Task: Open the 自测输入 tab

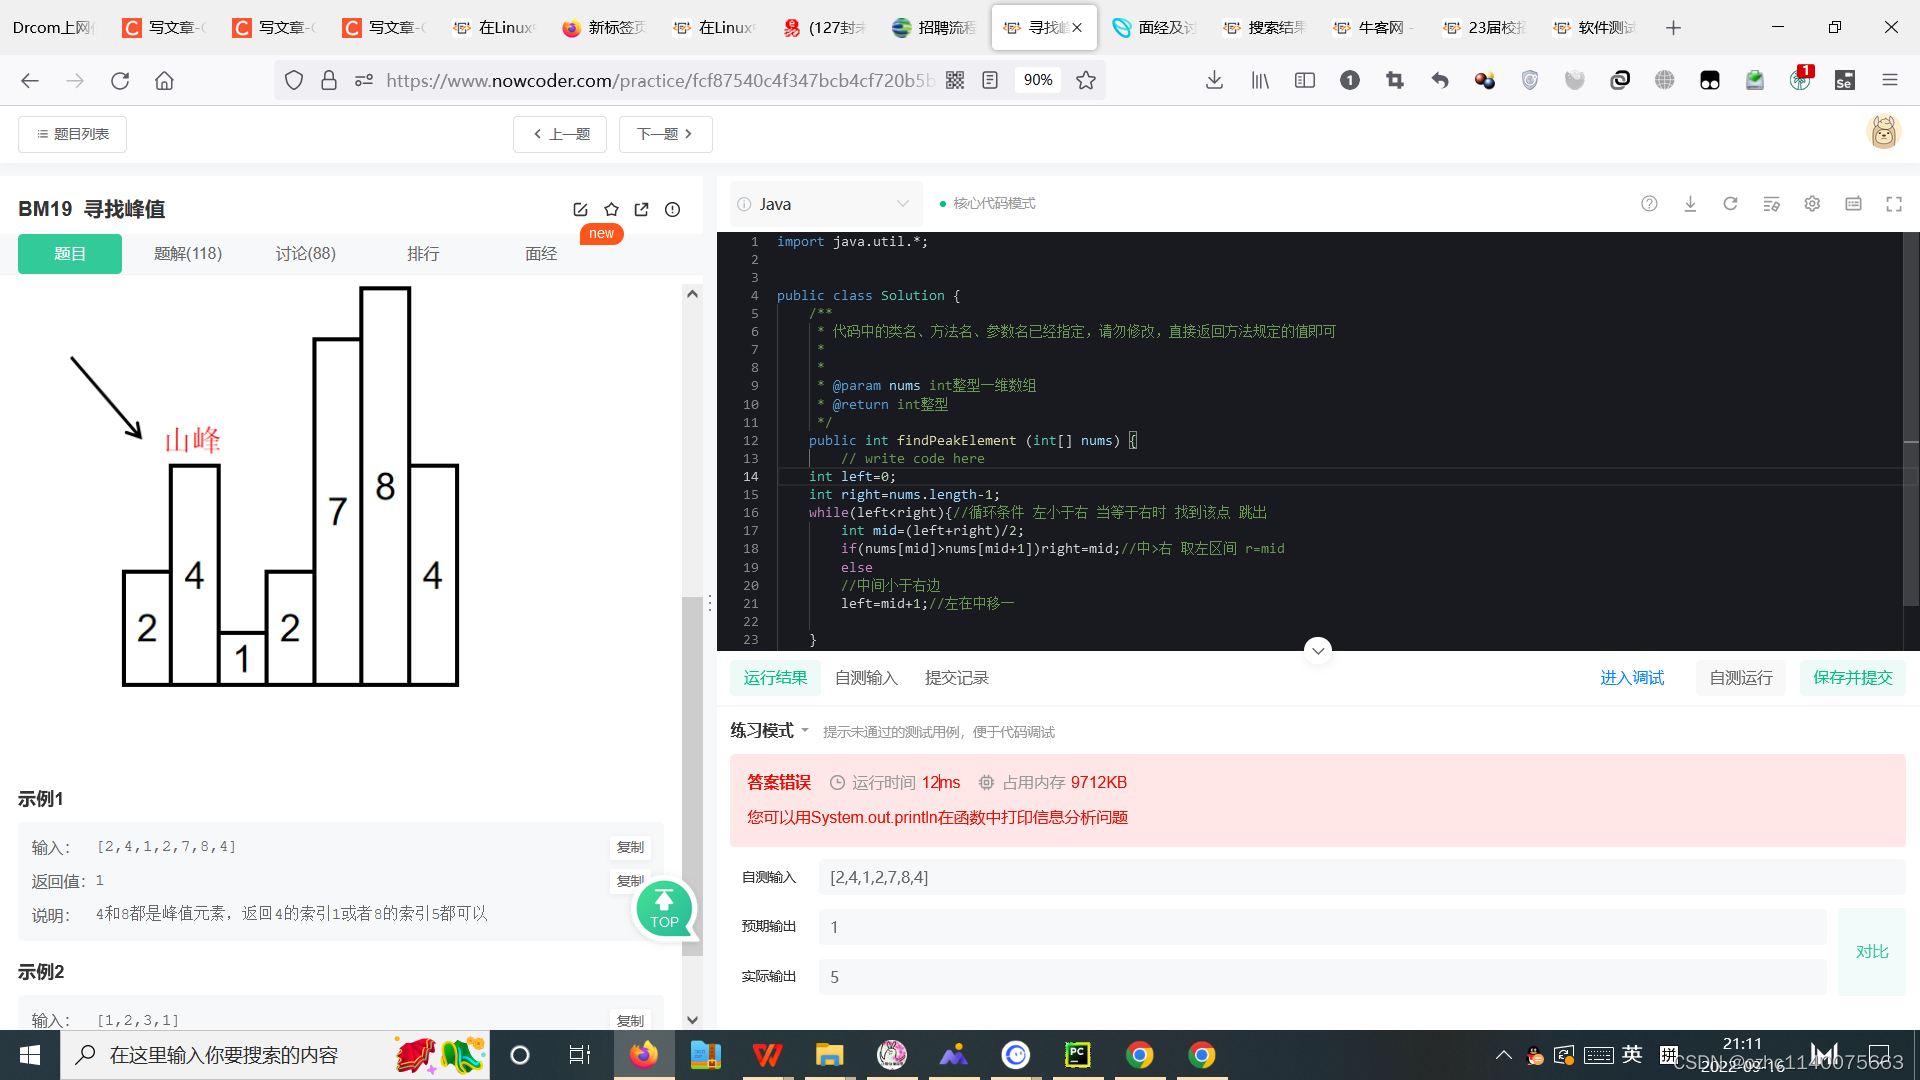Action: pyautogui.click(x=866, y=678)
